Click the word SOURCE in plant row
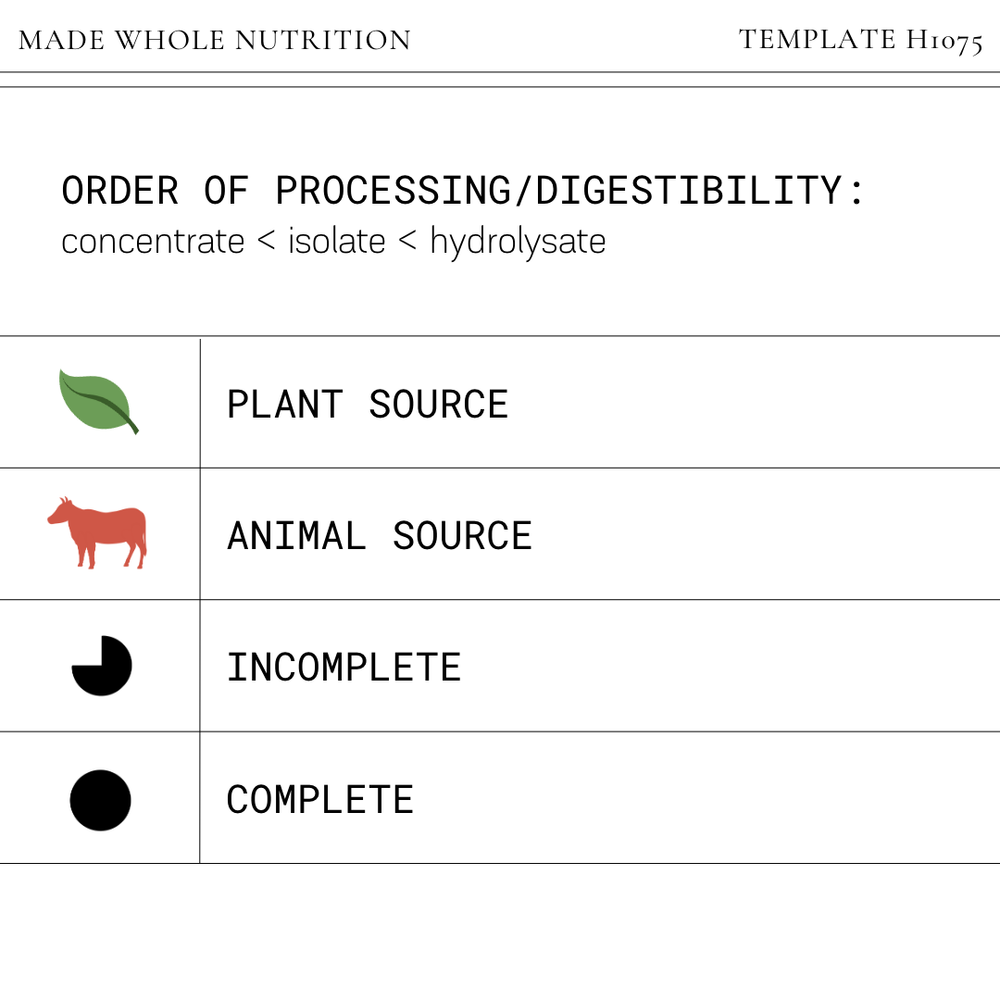Image resolution: width=1000 pixels, height=1000 pixels. [439, 404]
